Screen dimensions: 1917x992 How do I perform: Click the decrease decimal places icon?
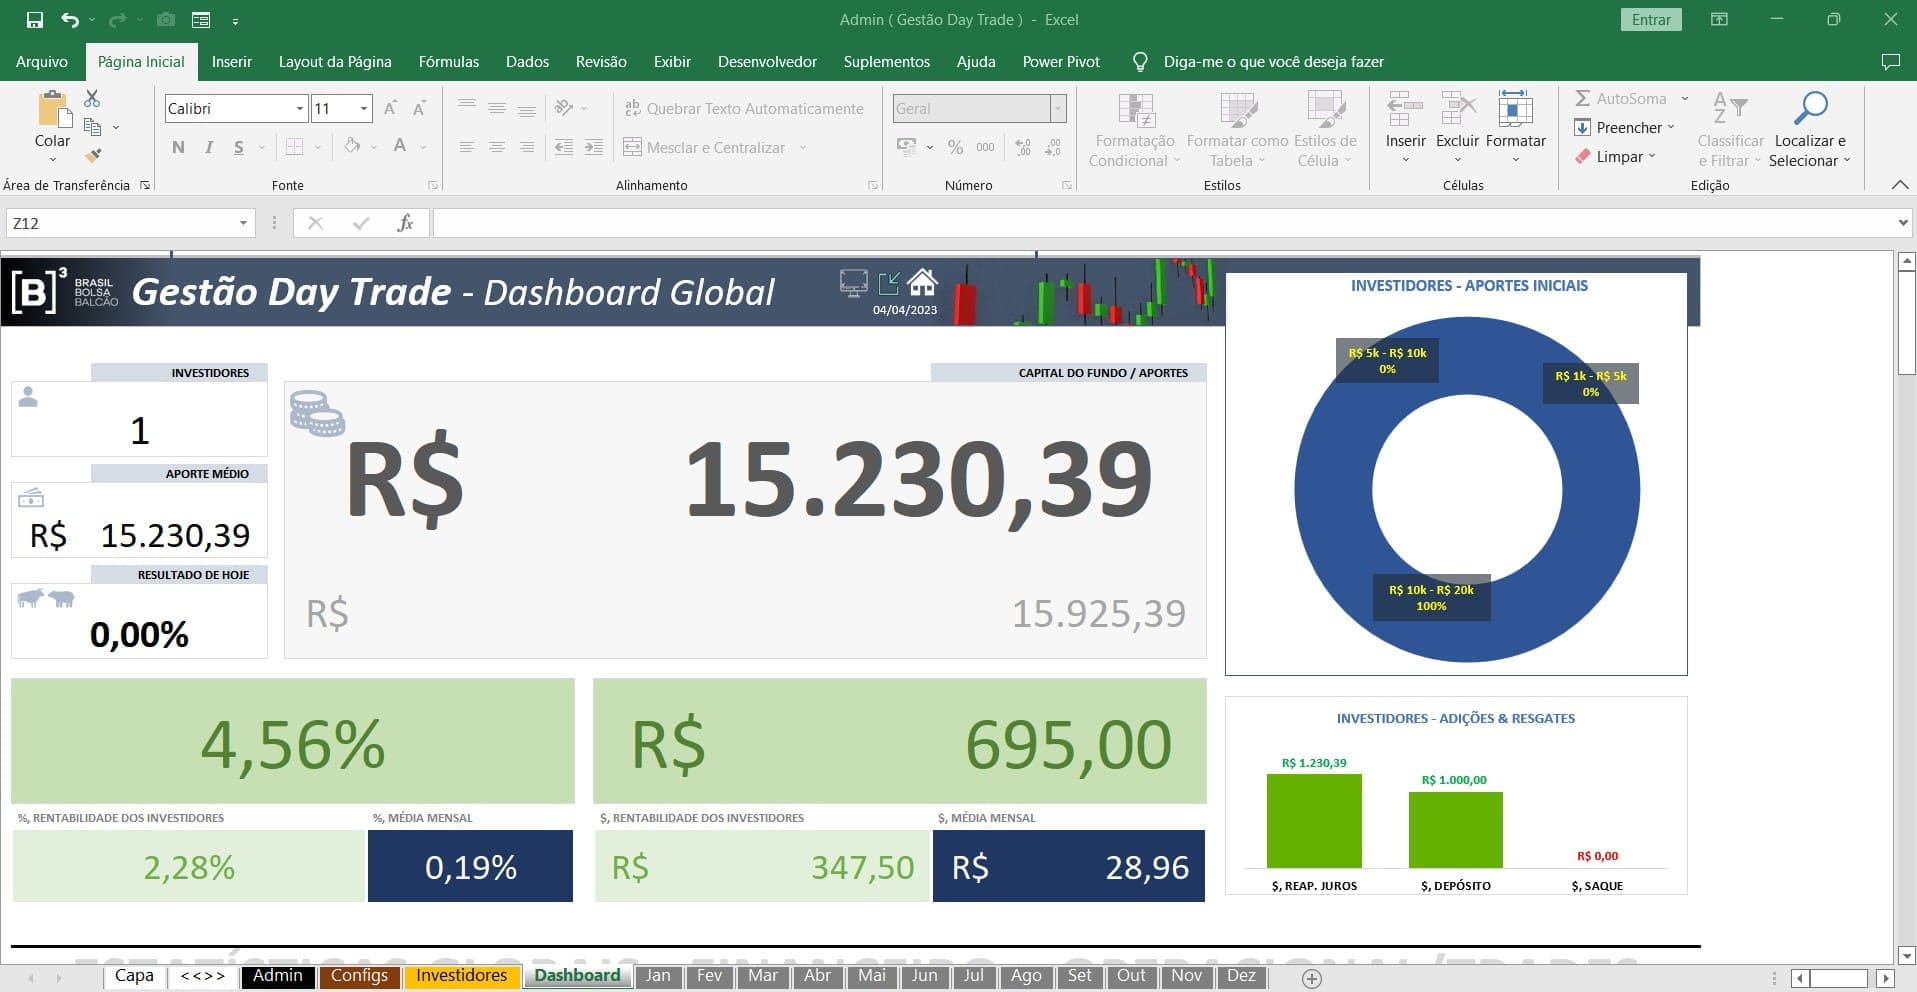point(1053,147)
